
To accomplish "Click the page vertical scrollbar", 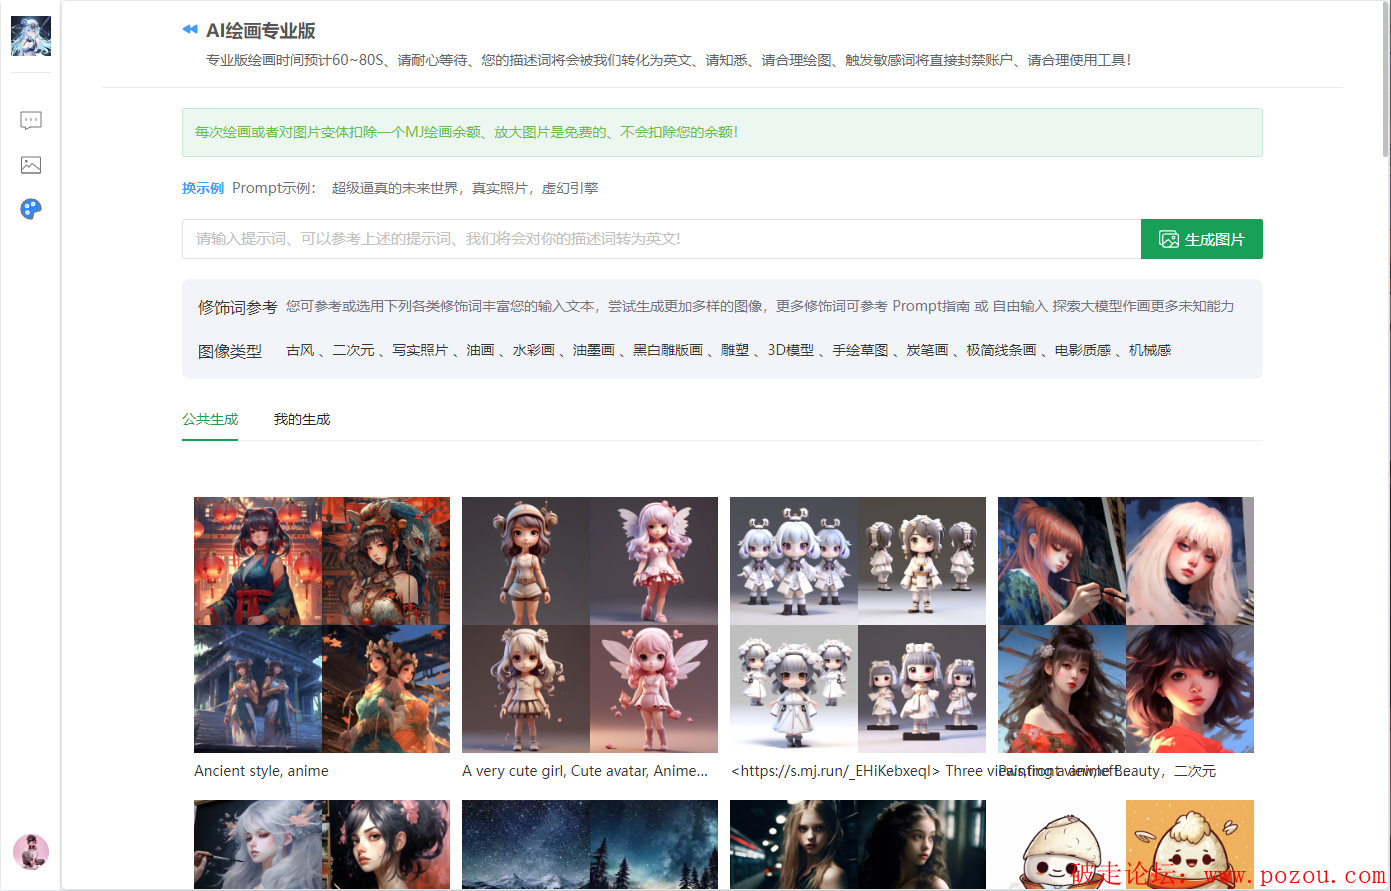I will (x=1386, y=80).
